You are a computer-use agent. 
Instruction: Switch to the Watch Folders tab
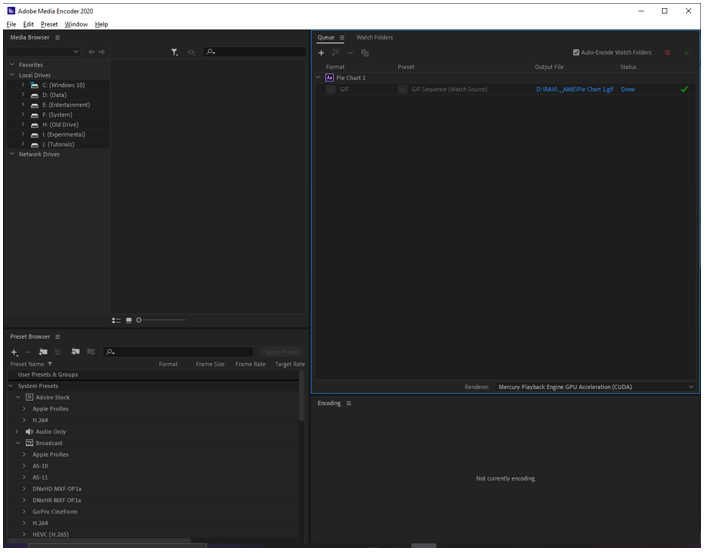click(x=375, y=37)
